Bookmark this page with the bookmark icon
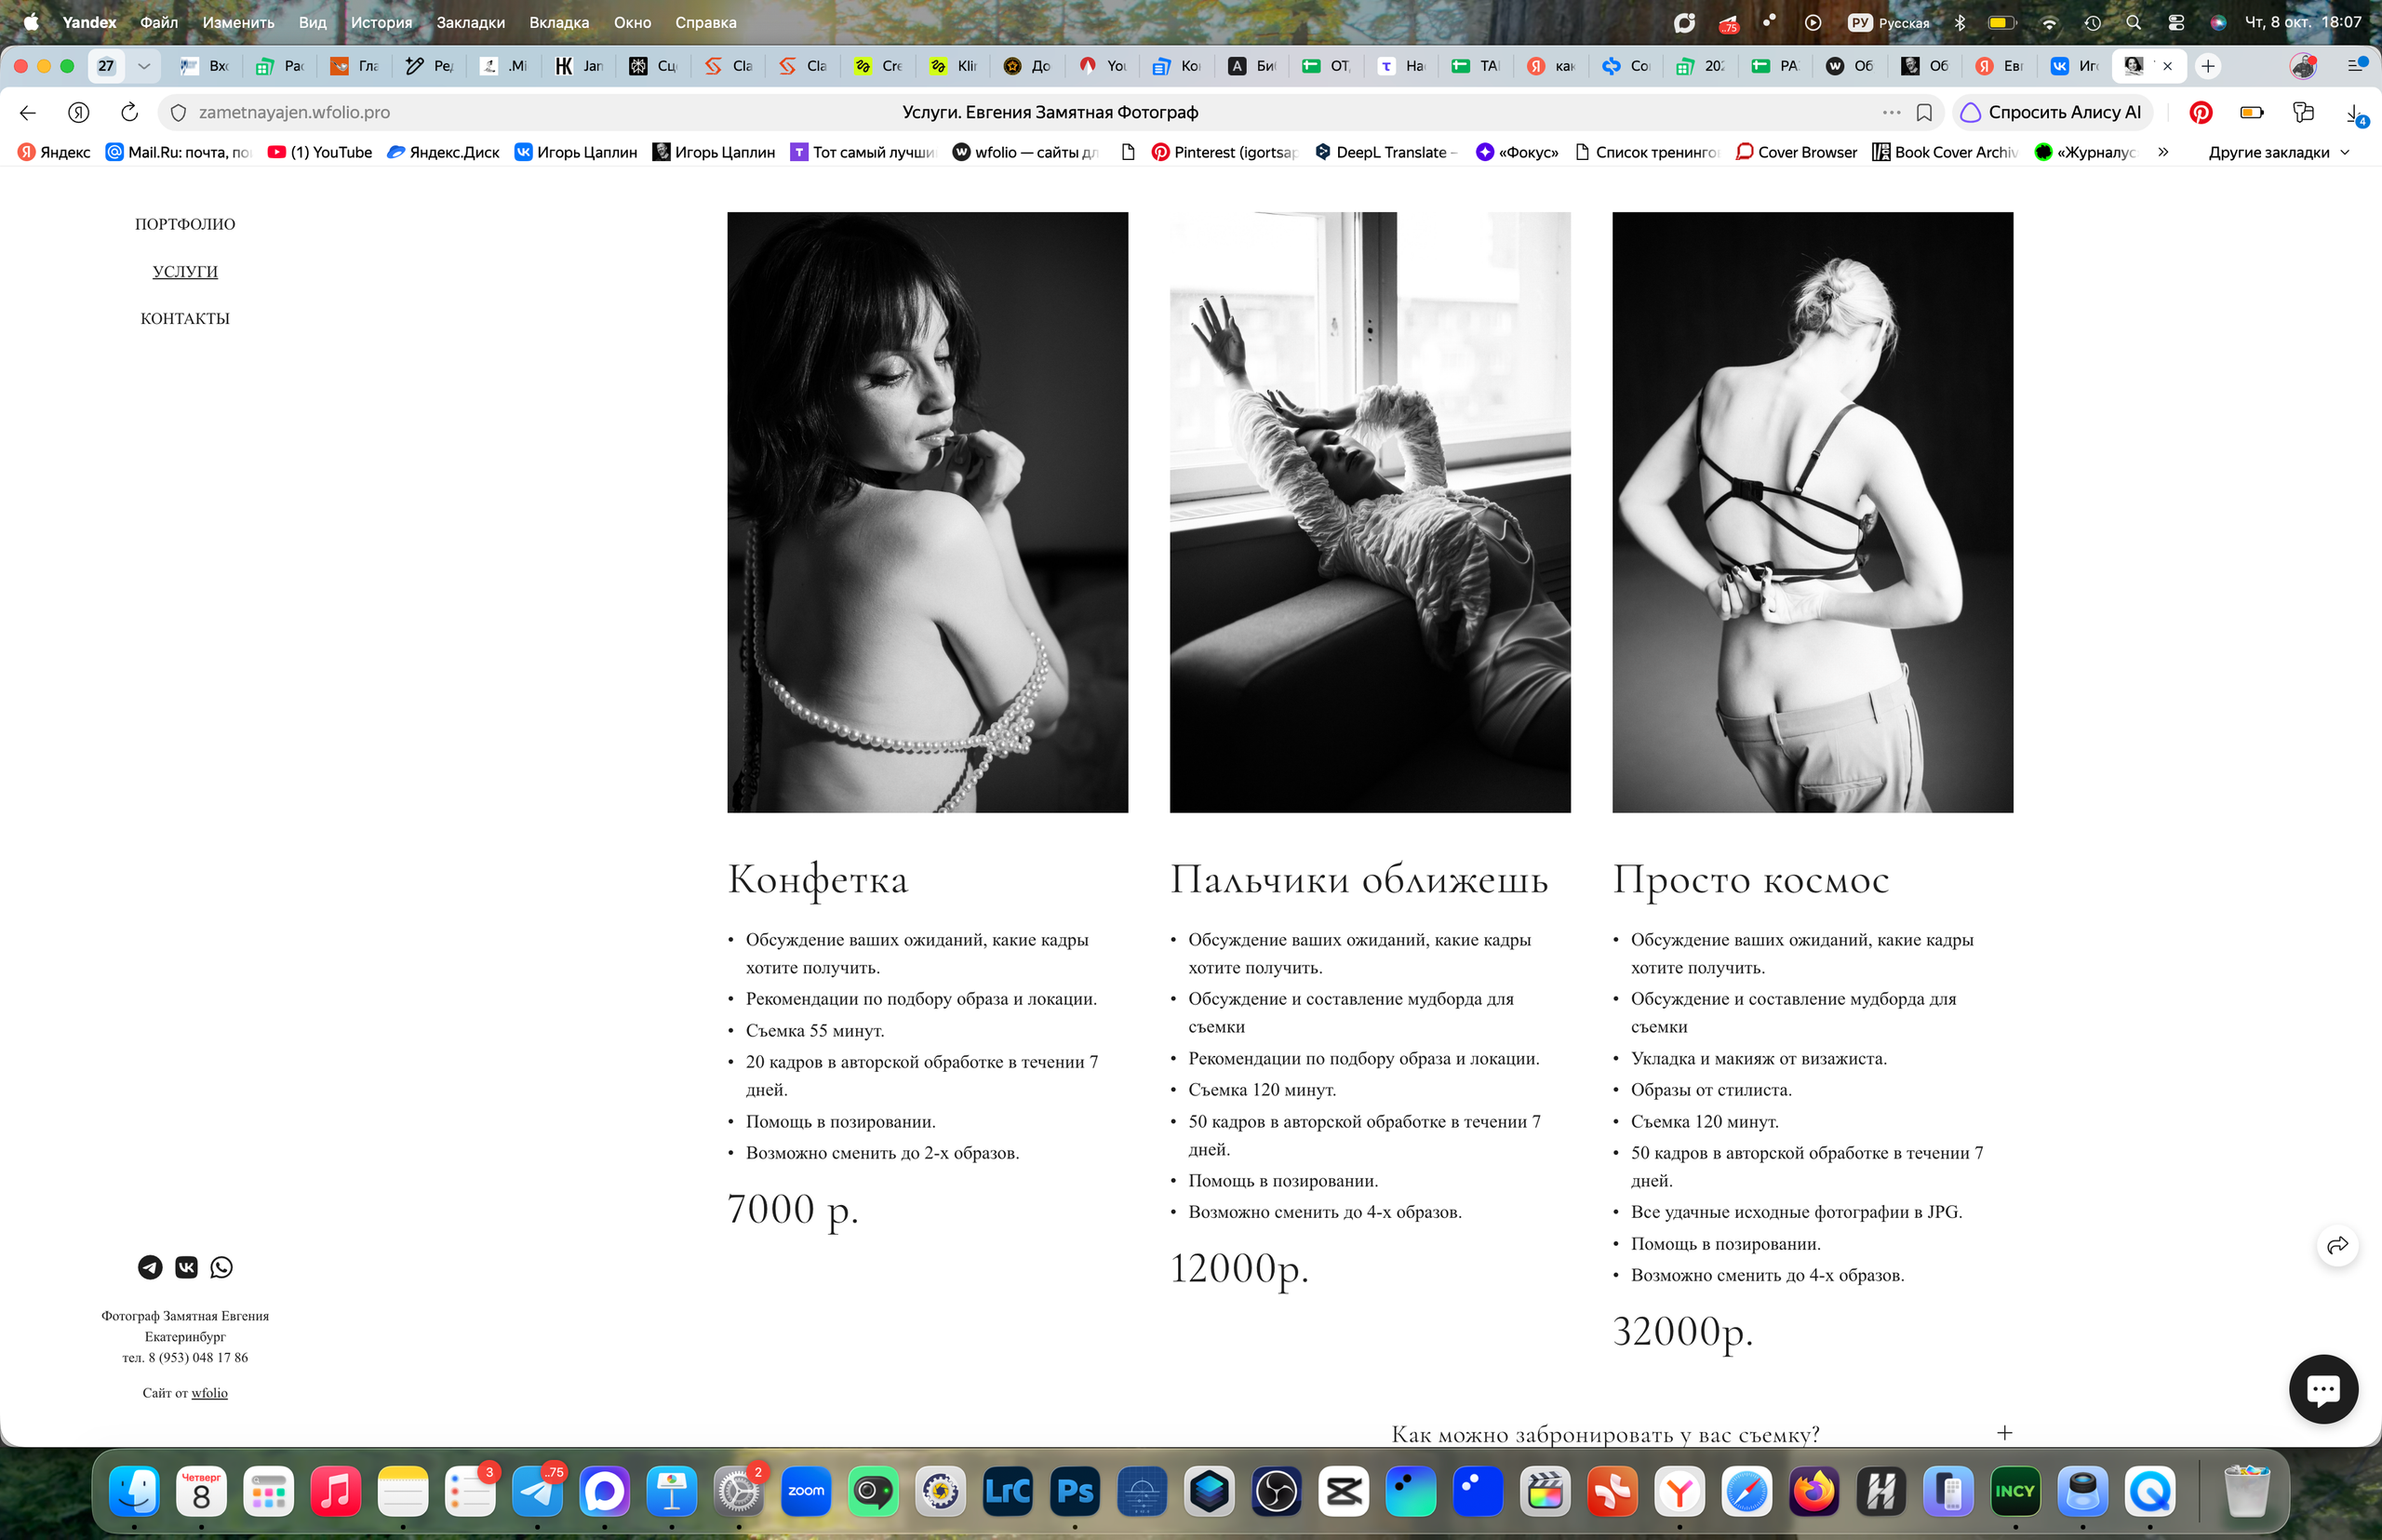 point(1923,112)
